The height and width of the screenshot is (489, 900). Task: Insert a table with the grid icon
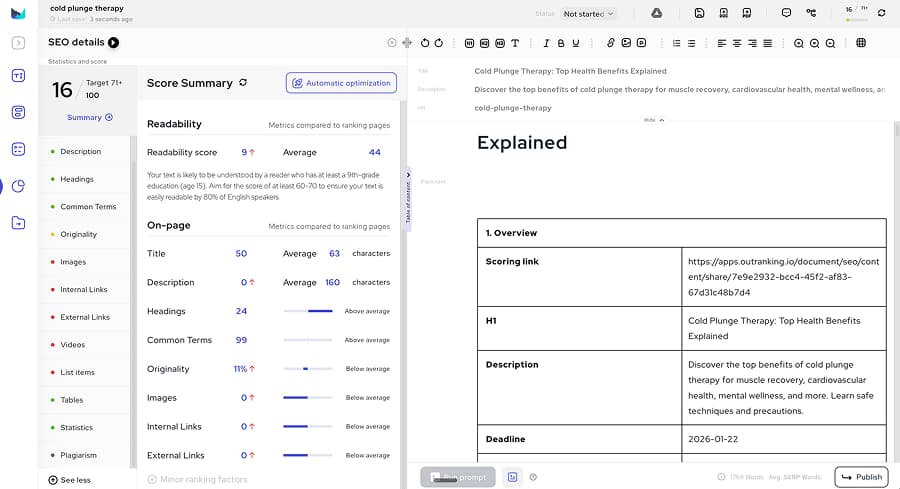click(861, 43)
